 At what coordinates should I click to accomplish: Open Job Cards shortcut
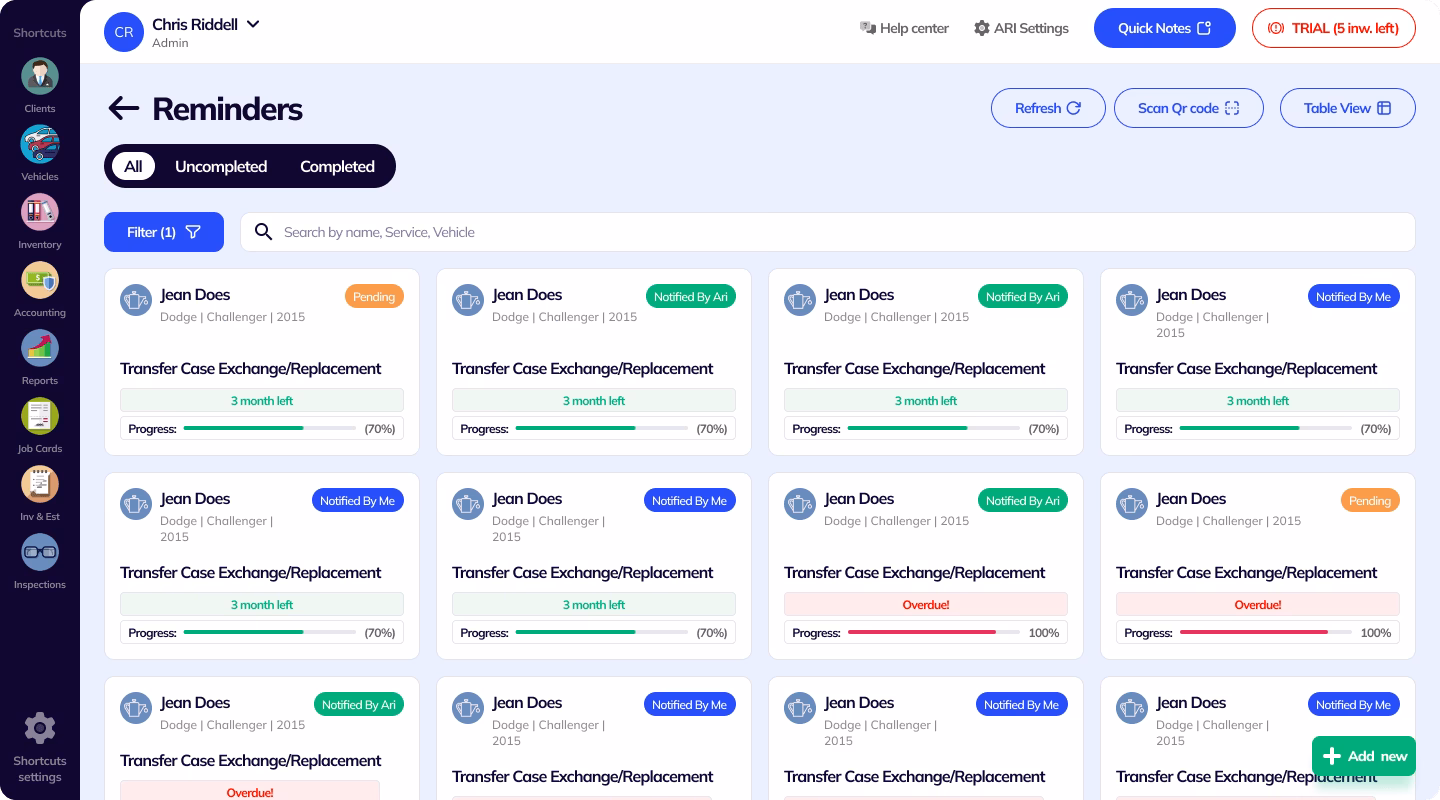pos(40,417)
